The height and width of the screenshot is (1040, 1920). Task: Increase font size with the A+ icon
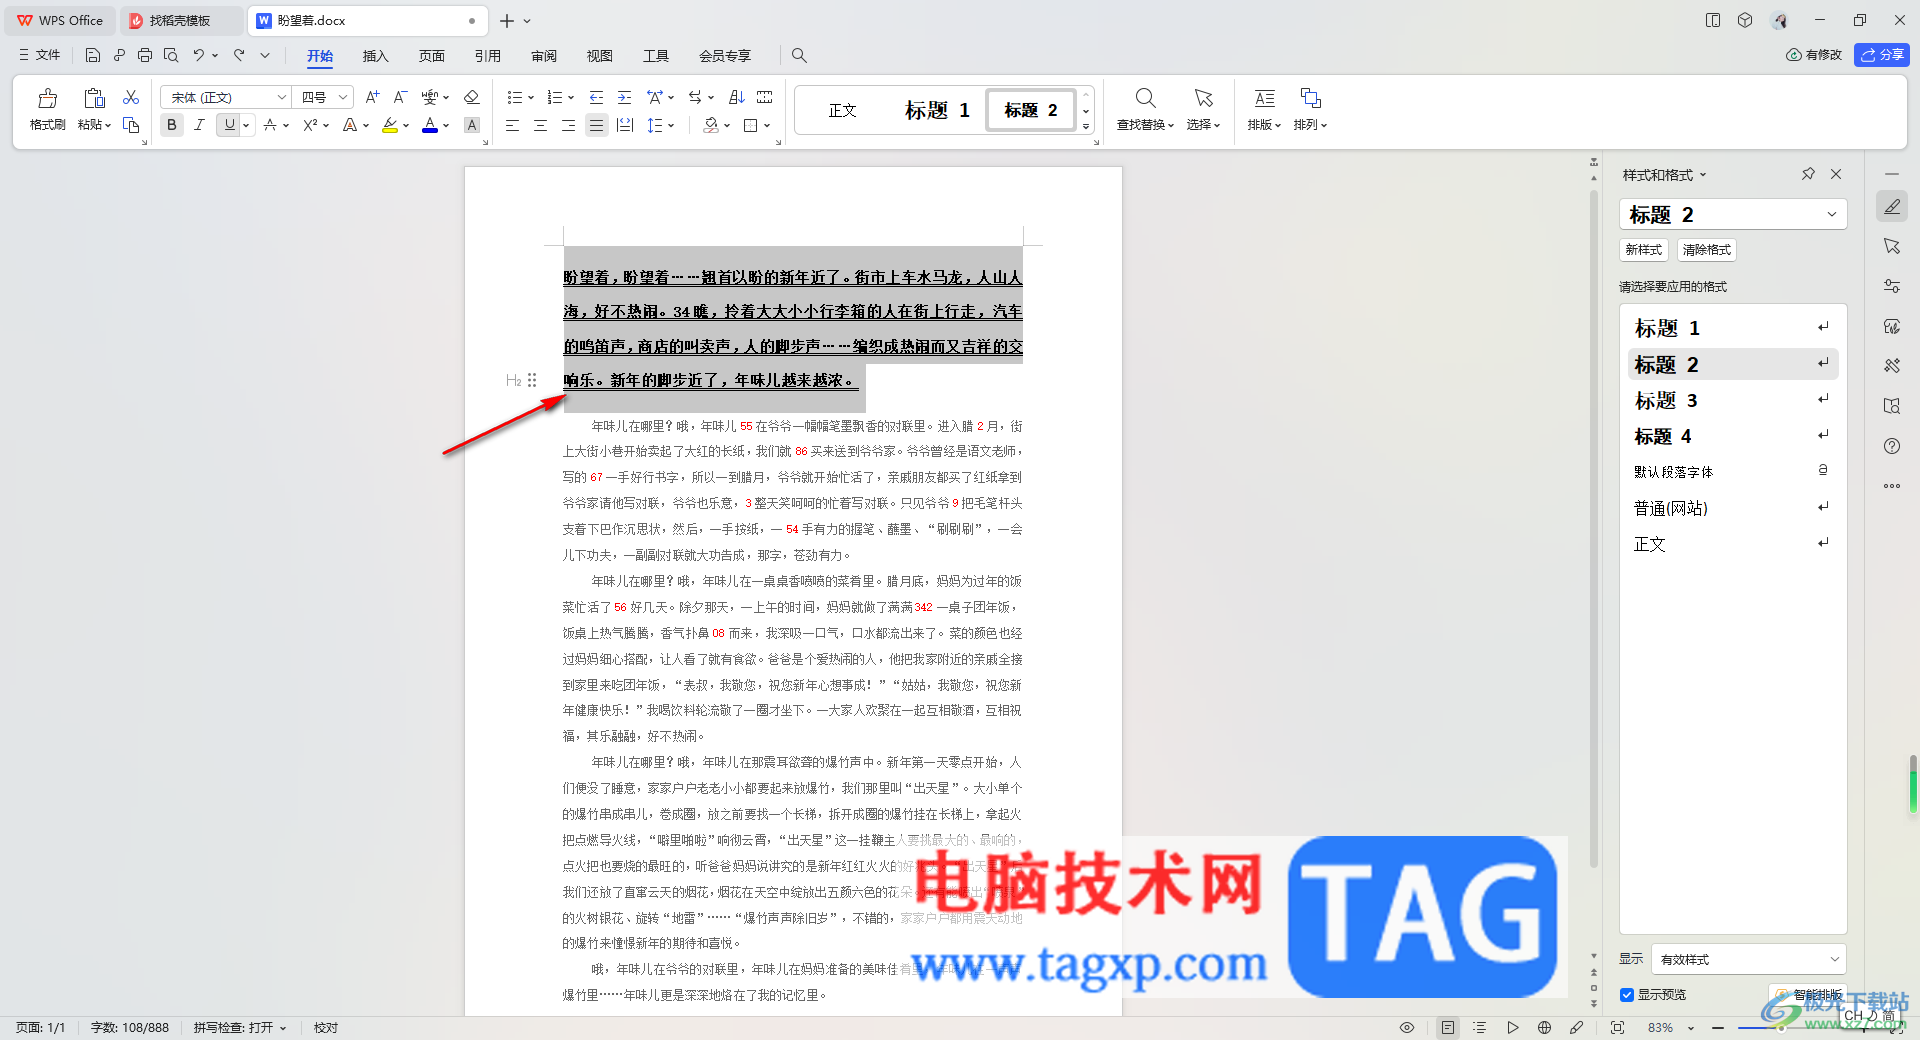372,97
